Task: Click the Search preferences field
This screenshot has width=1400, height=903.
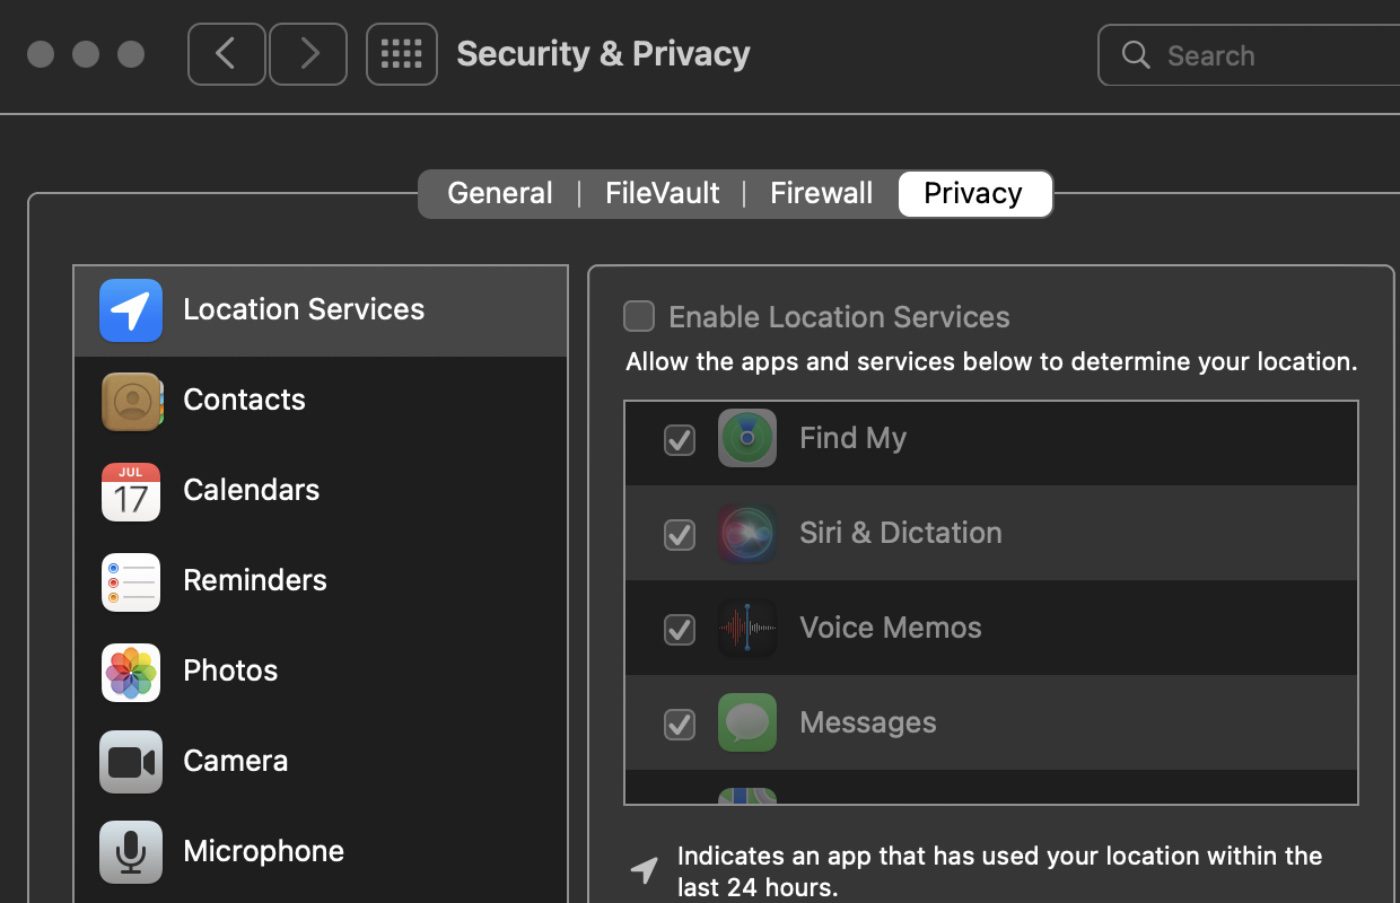Action: coord(1260,56)
